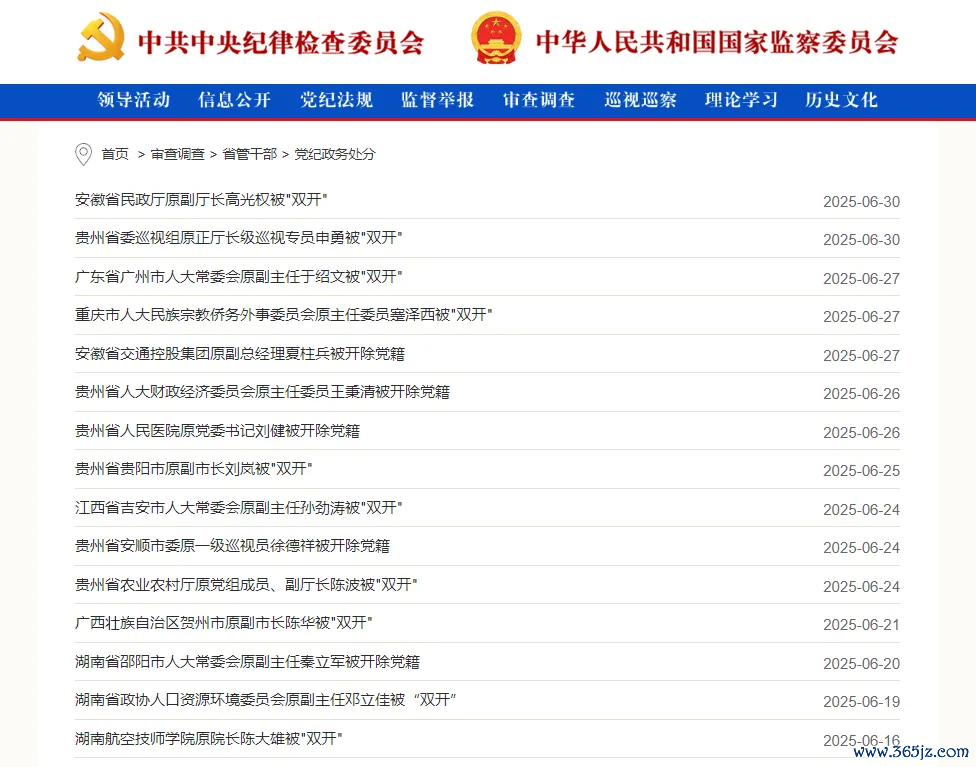The image size is (976, 767).
Task: Open article about 重庆市人大塞泽西被双开
Action: point(283,314)
